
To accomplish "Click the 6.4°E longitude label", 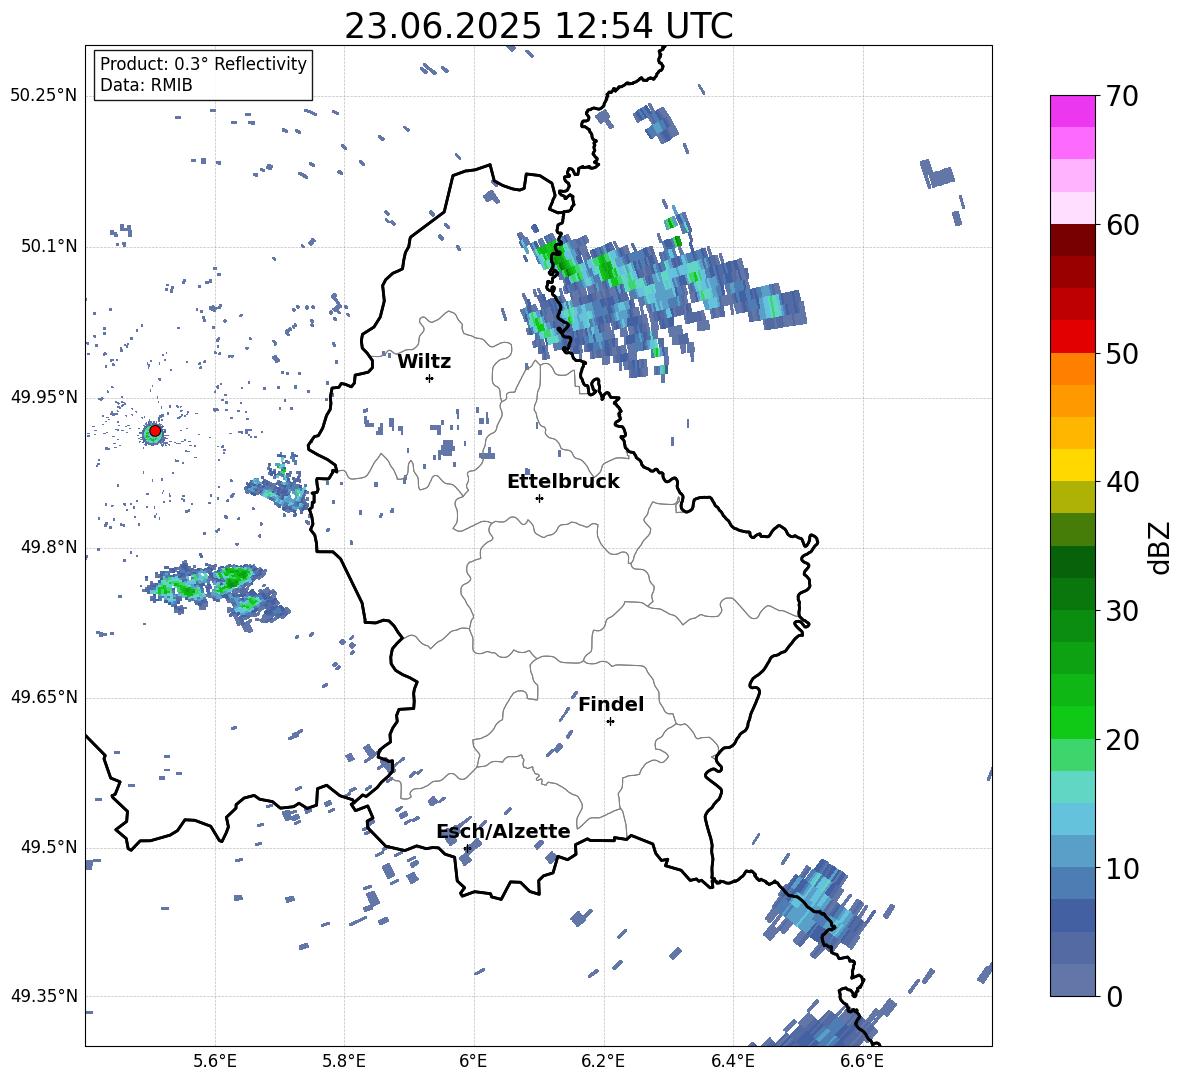I will click(732, 1061).
